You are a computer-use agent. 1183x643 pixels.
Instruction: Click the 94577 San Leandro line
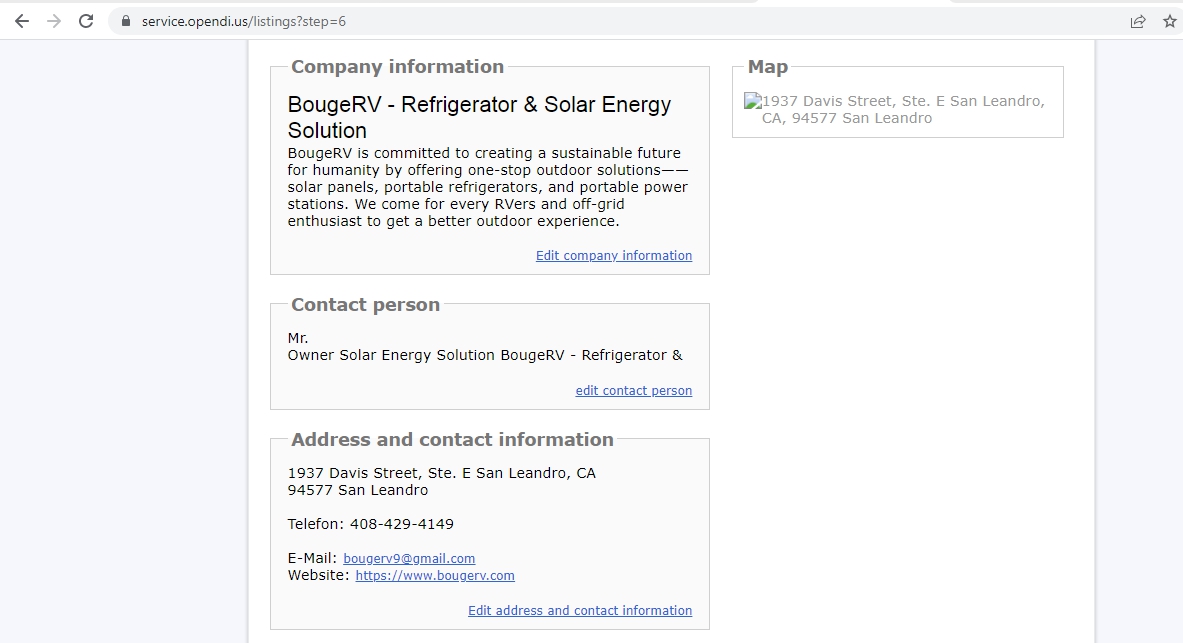(x=358, y=491)
